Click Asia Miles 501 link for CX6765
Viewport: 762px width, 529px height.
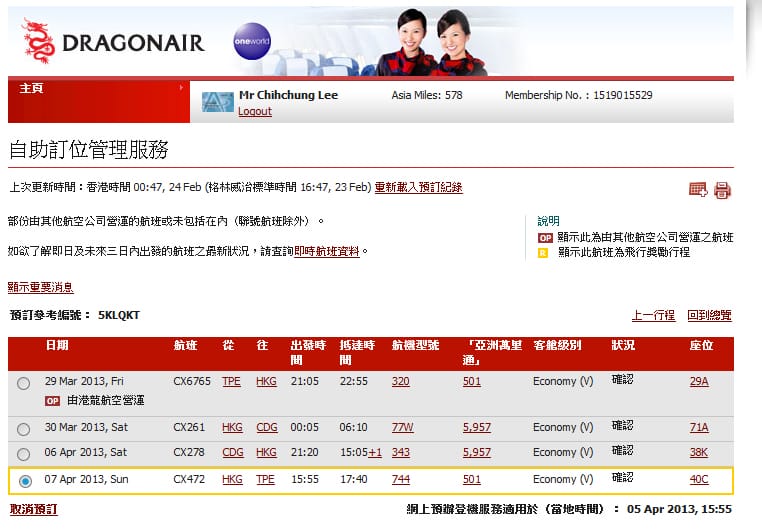click(471, 381)
